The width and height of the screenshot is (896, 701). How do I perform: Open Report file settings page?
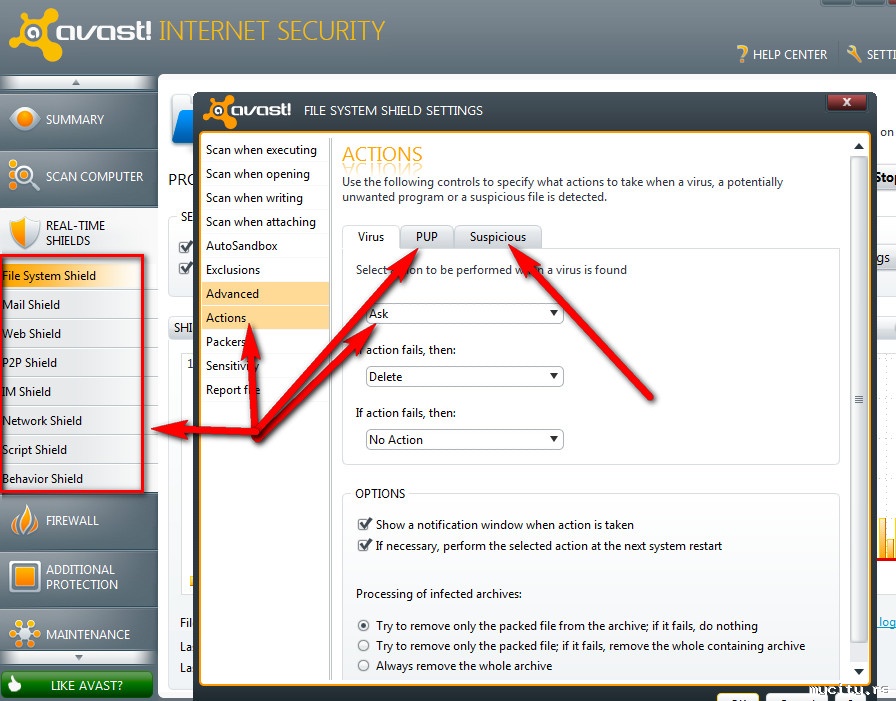pyautogui.click(x=265, y=390)
